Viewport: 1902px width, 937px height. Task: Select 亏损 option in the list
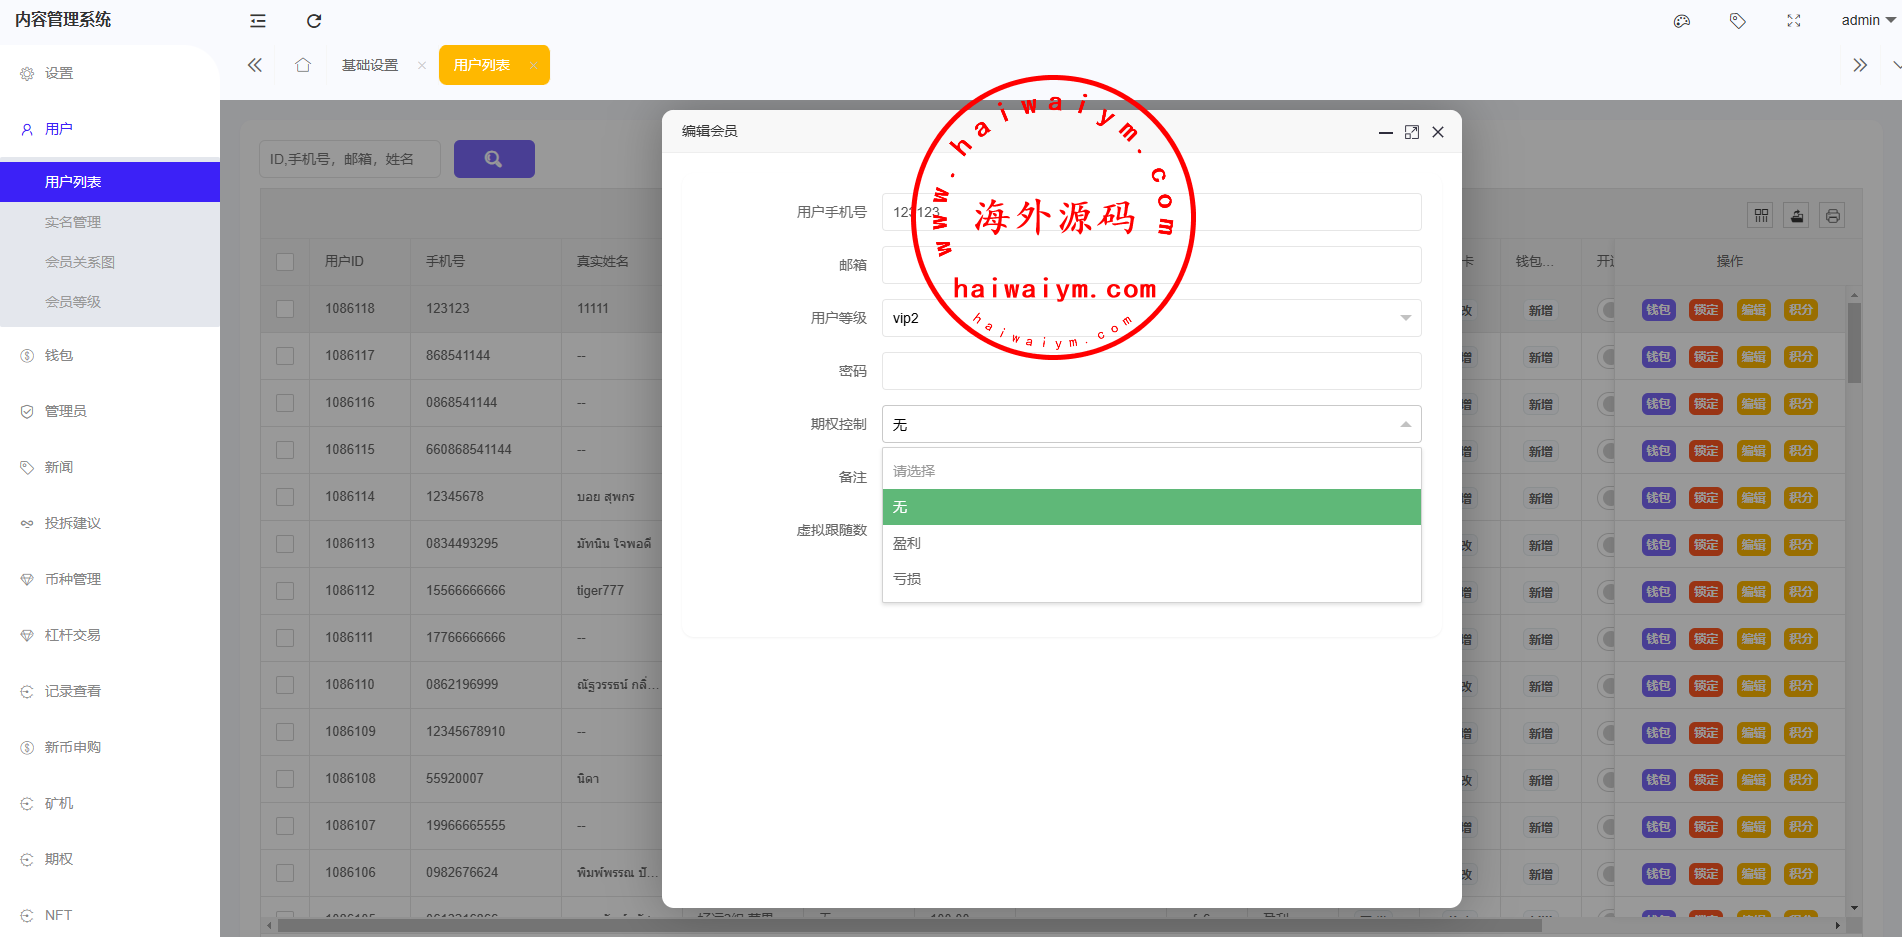[x=1151, y=579]
